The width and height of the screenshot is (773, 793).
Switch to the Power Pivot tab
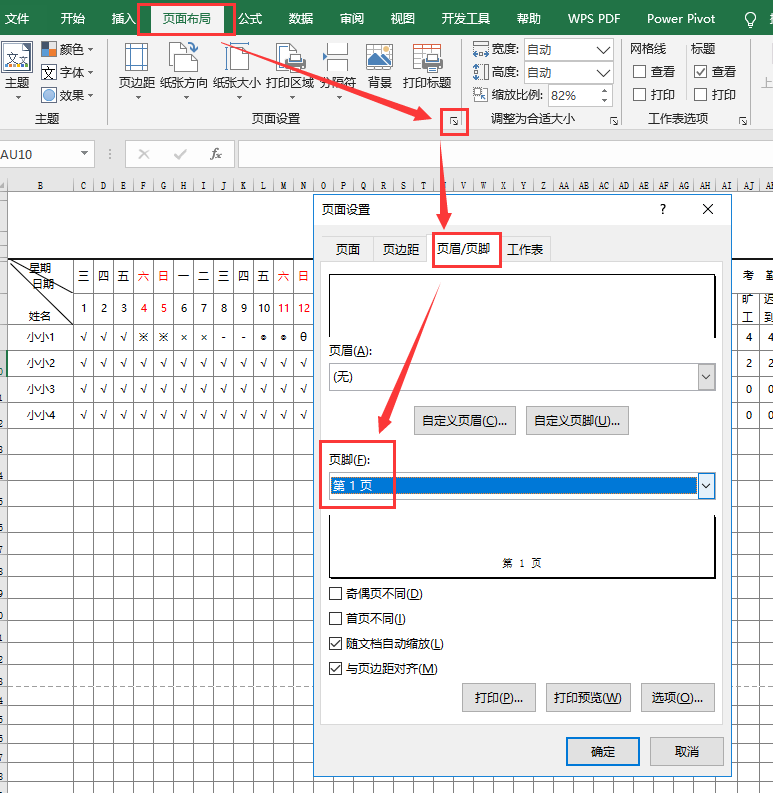pos(681,19)
